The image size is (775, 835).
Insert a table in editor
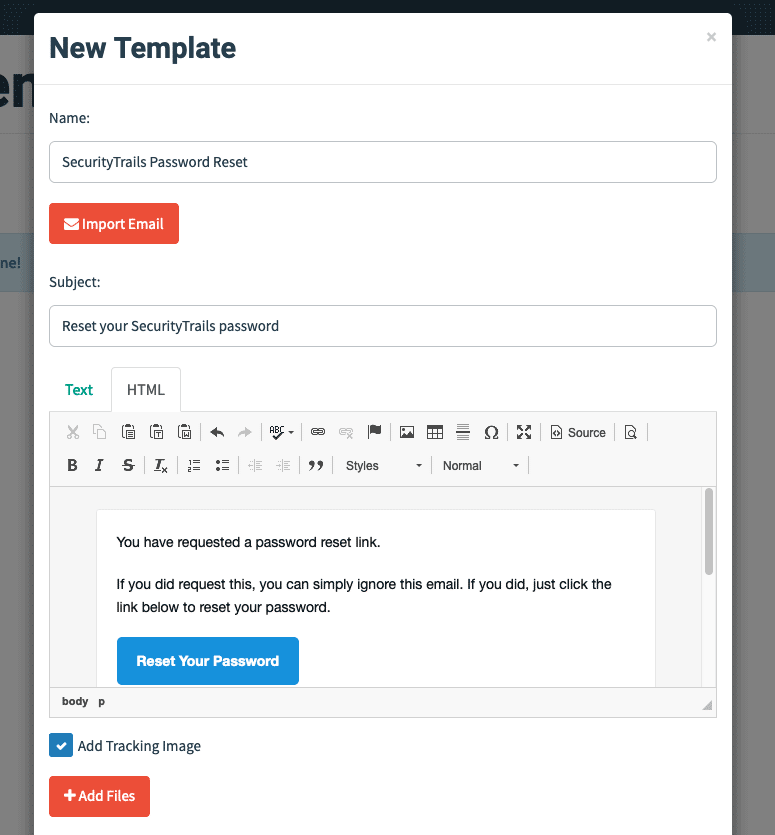click(x=435, y=432)
